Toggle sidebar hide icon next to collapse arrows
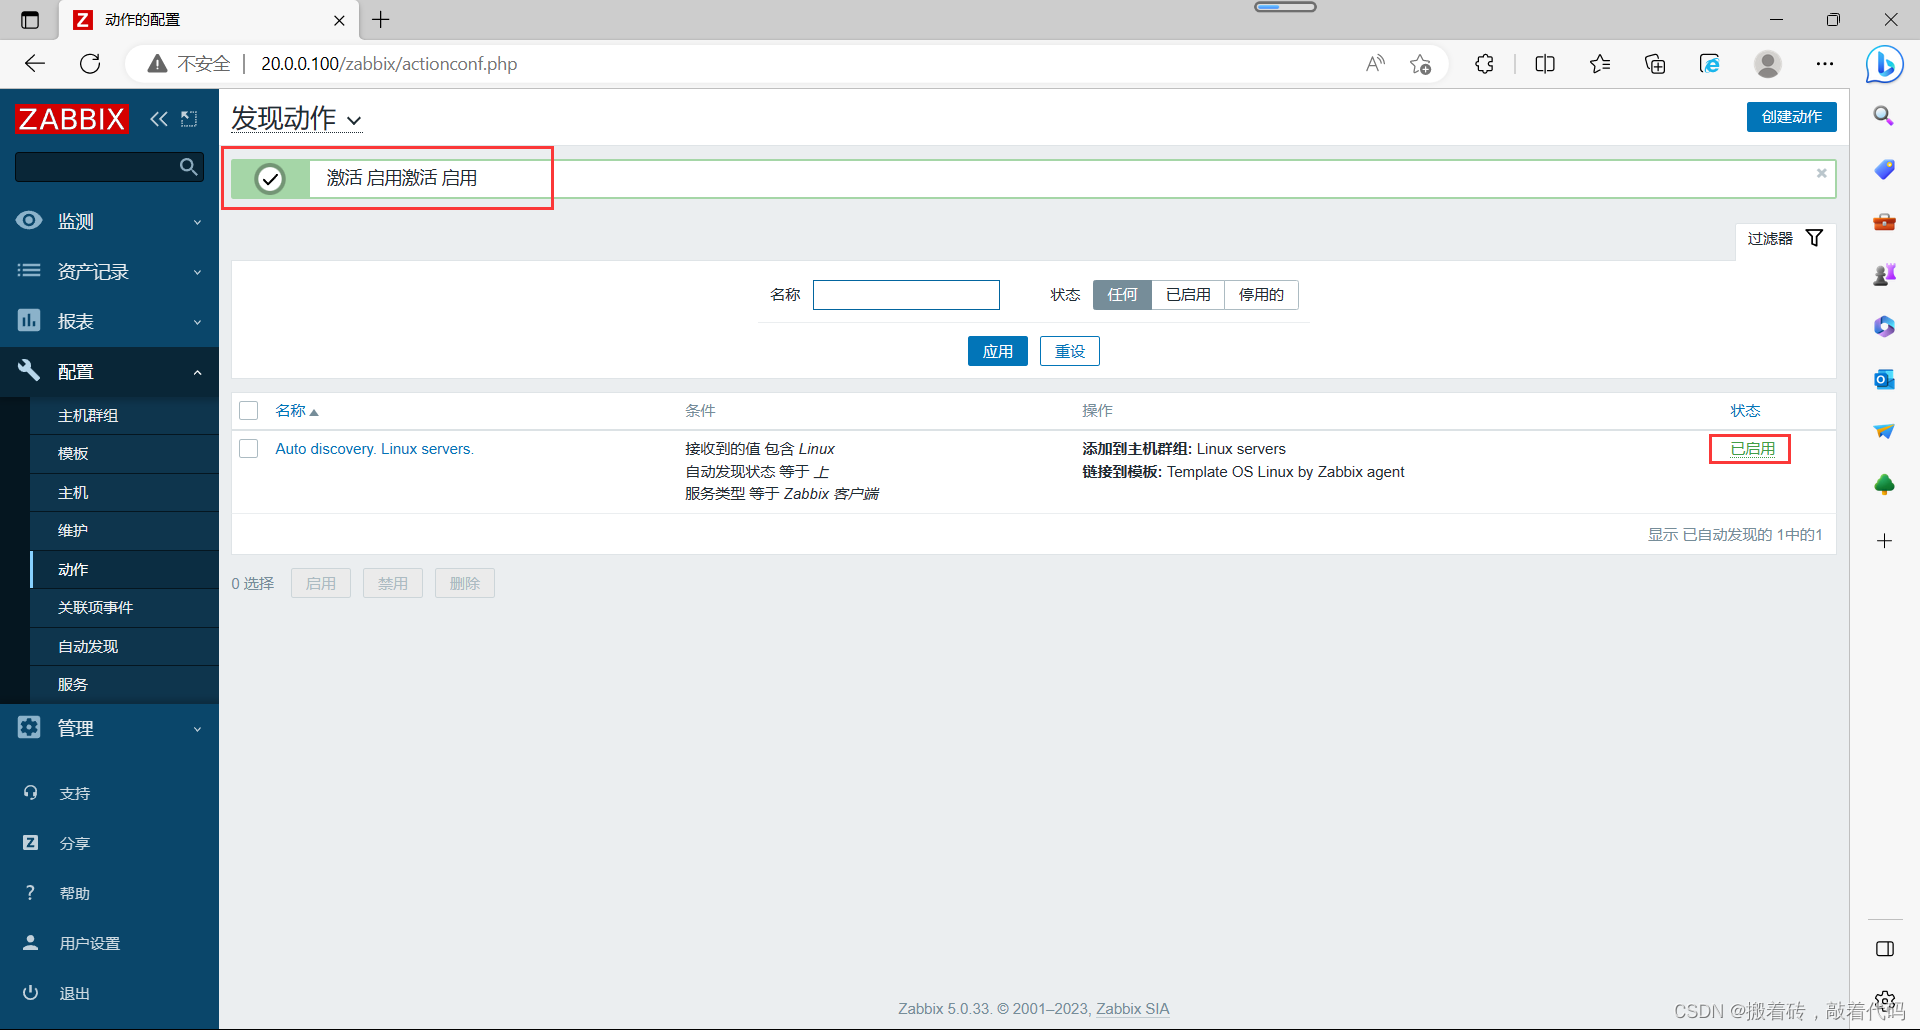 pyautogui.click(x=189, y=119)
